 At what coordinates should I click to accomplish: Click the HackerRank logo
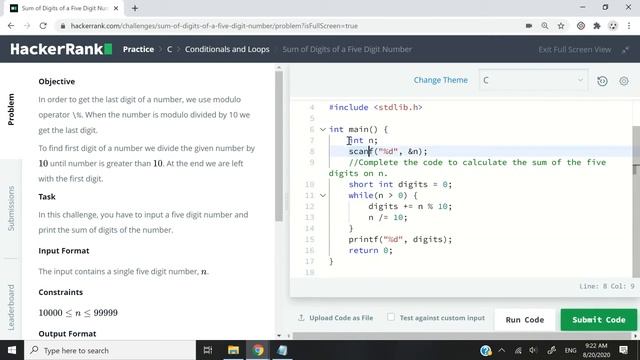[61, 49]
